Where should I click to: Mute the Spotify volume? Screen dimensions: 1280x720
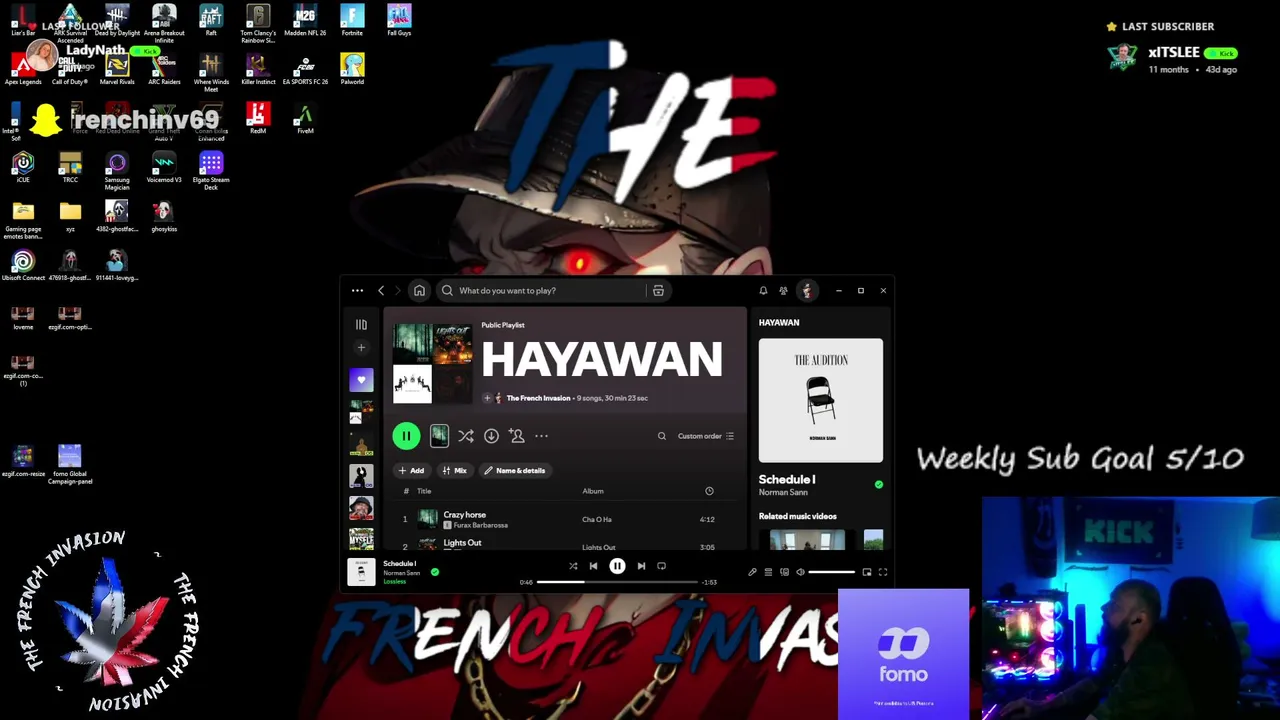[800, 572]
